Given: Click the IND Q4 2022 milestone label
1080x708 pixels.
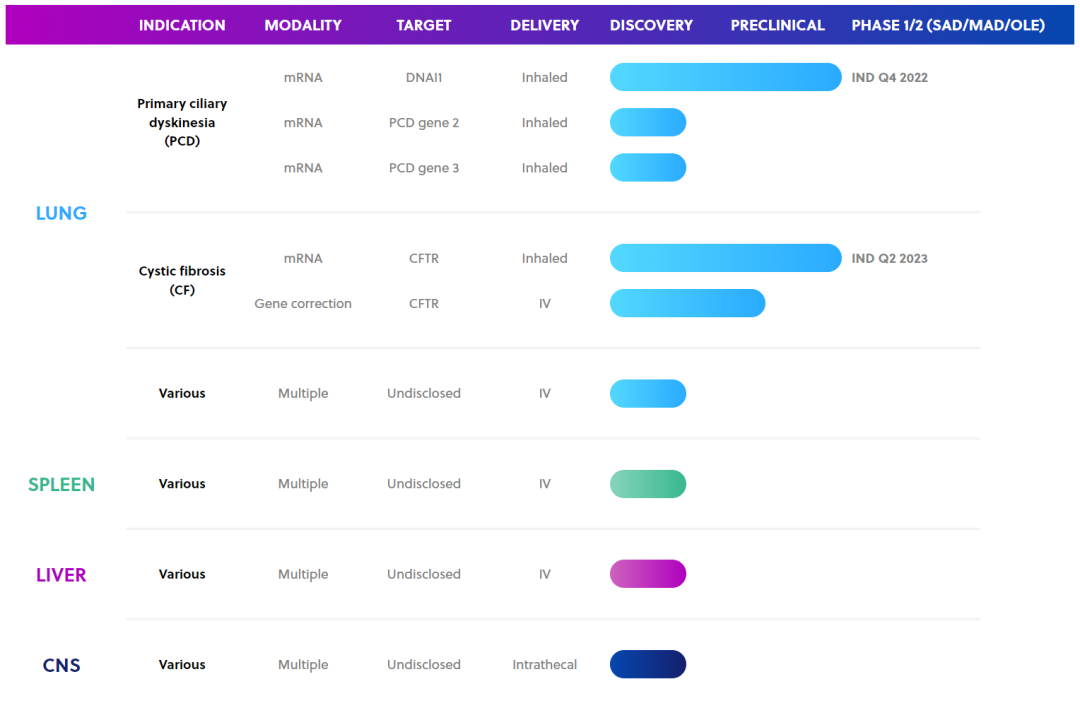Looking at the screenshot, I should point(889,77).
